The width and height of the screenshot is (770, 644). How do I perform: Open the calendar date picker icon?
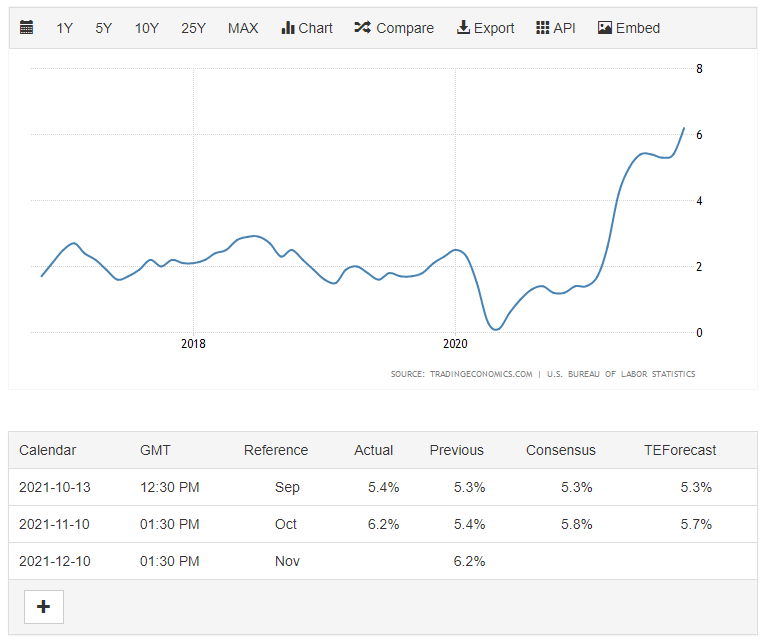click(x=27, y=28)
